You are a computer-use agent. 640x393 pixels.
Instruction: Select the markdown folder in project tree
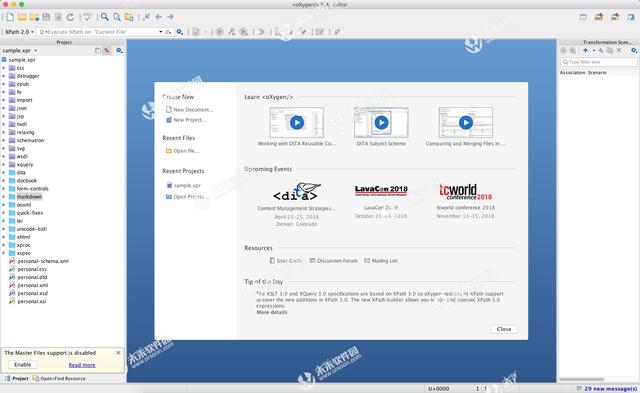tap(29, 197)
